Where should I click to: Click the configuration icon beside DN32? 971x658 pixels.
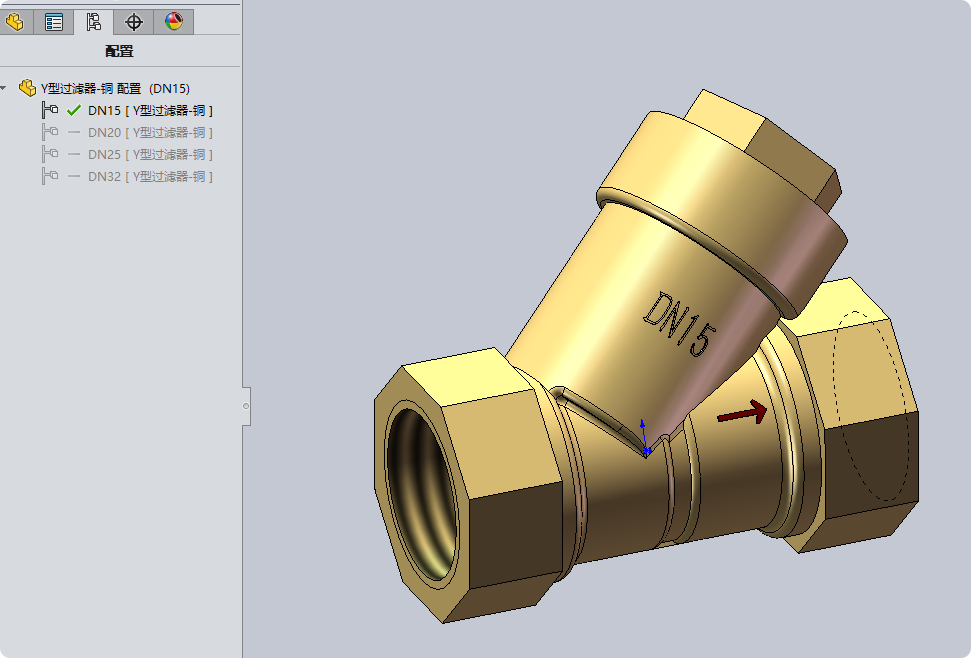click(x=50, y=176)
